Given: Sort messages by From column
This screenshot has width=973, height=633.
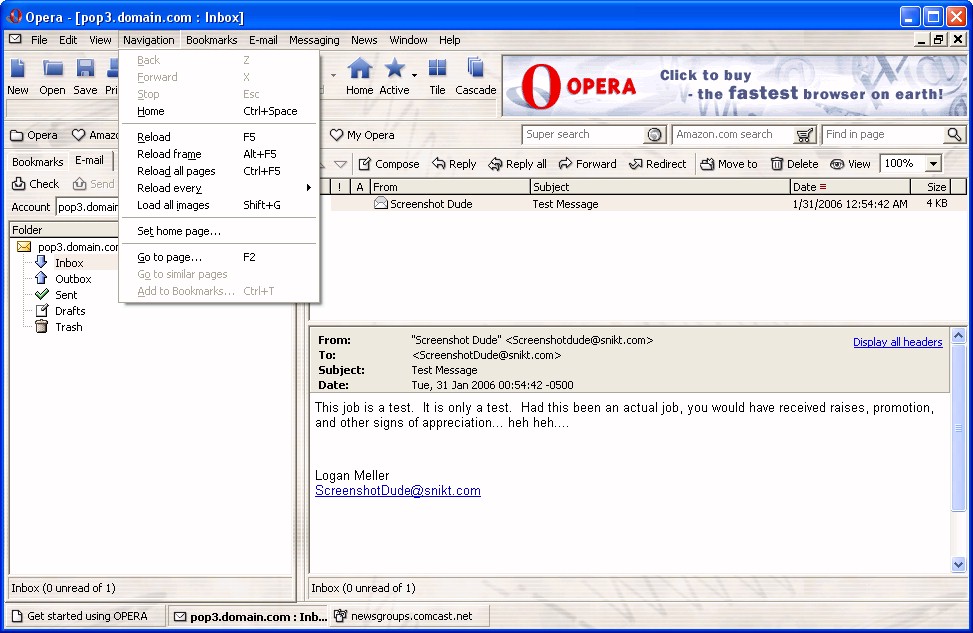Looking at the screenshot, I should click(x=450, y=187).
